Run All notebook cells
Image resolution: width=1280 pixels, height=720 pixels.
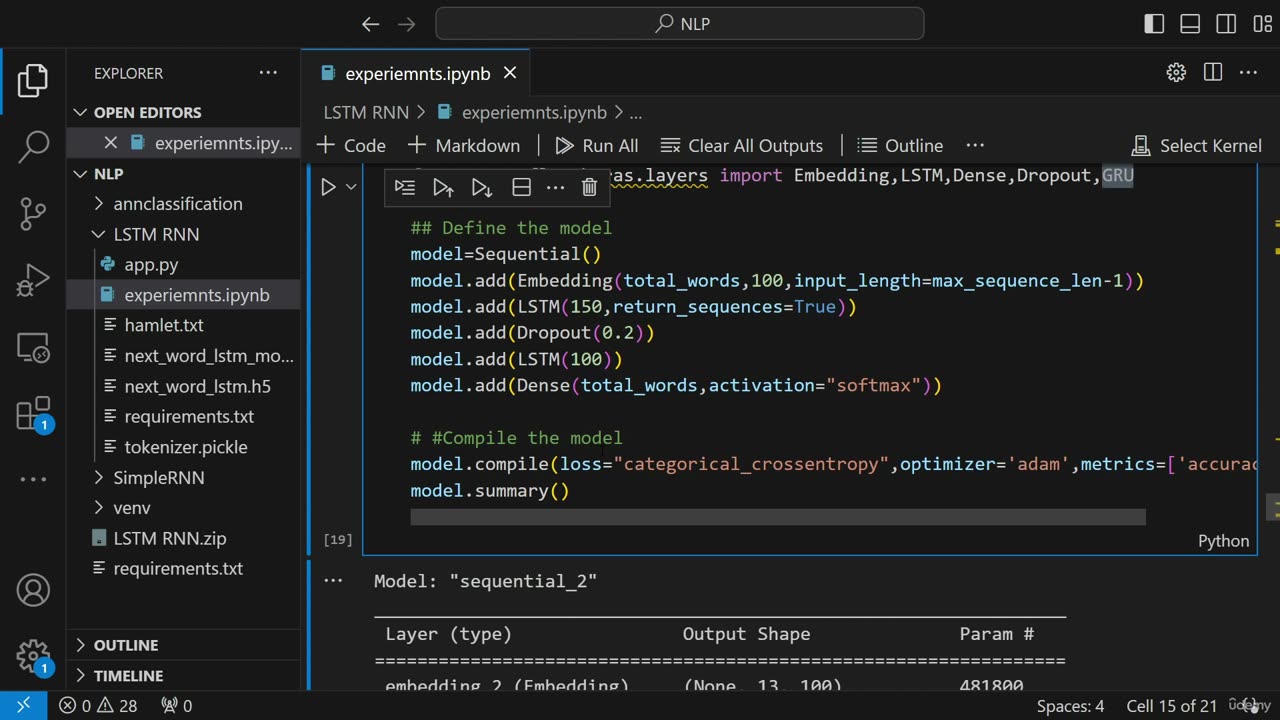point(597,145)
